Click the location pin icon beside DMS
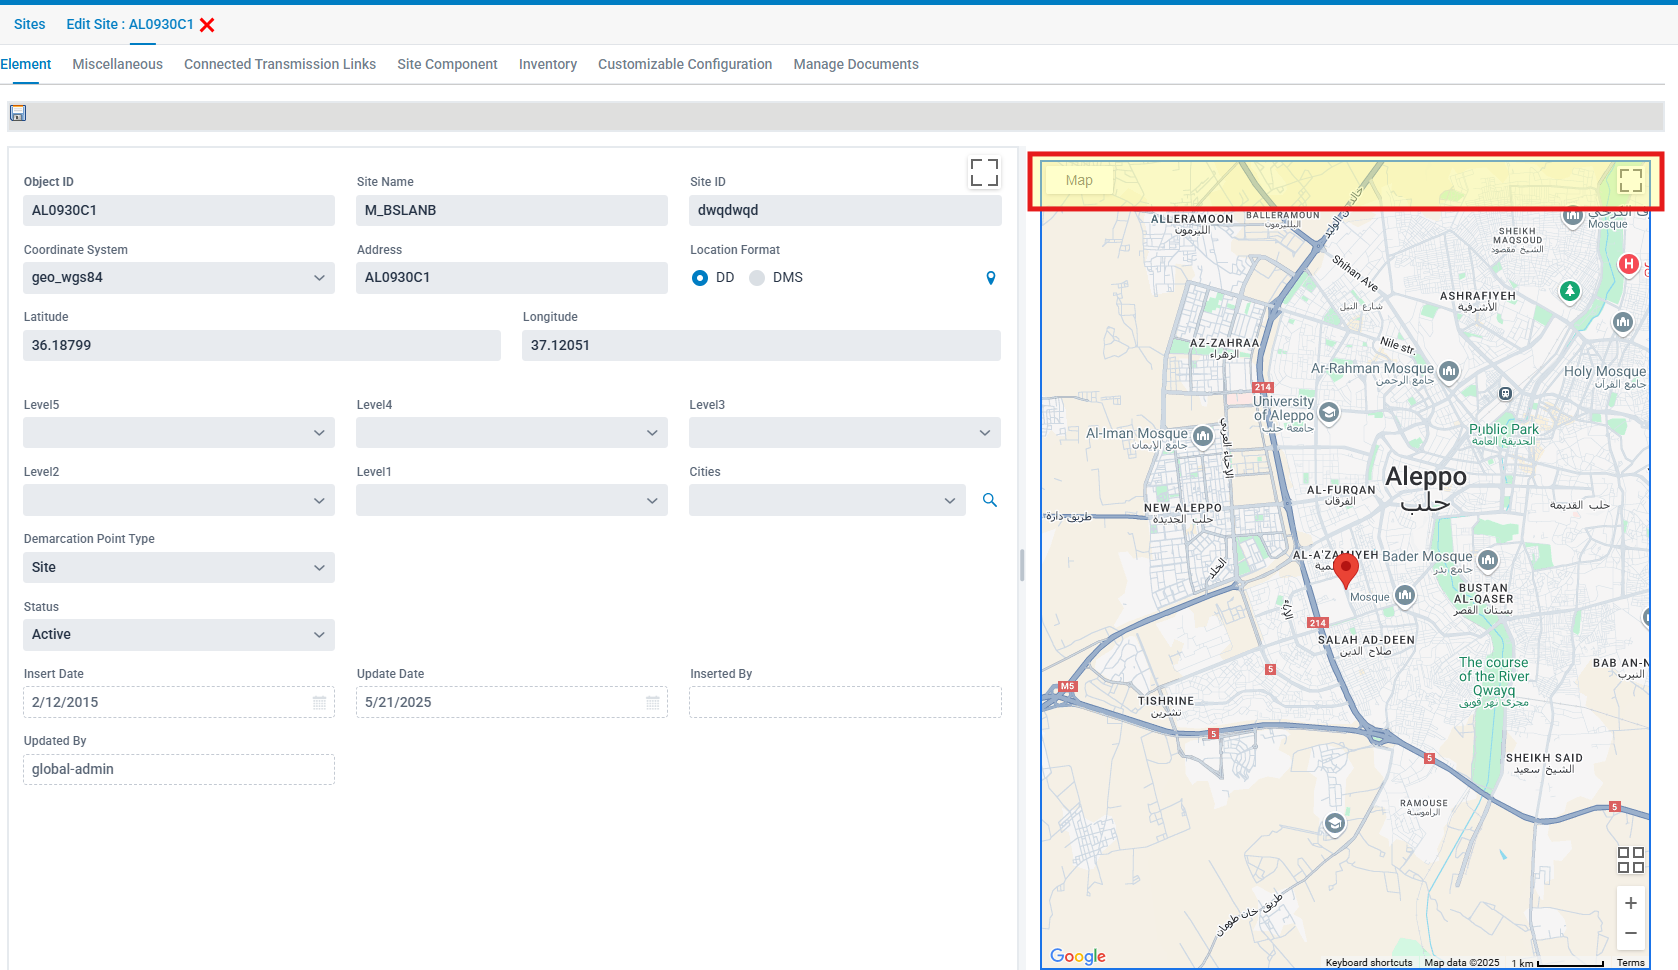Image resolution: width=1678 pixels, height=970 pixels. click(x=990, y=278)
